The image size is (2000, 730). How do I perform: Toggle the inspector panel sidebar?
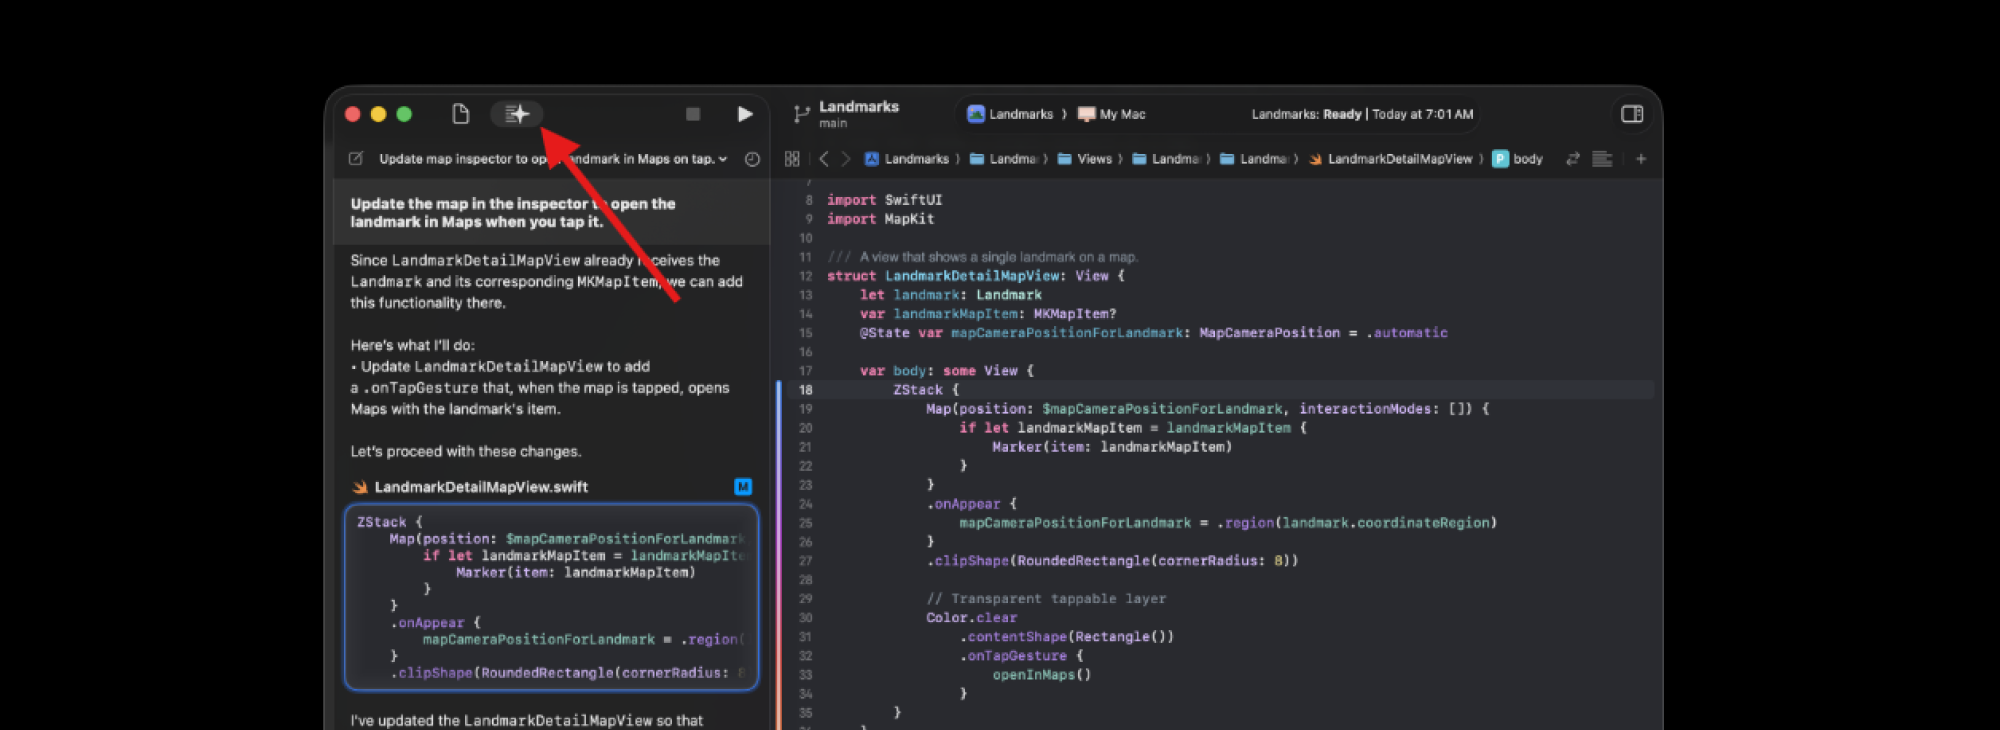pos(1631,114)
